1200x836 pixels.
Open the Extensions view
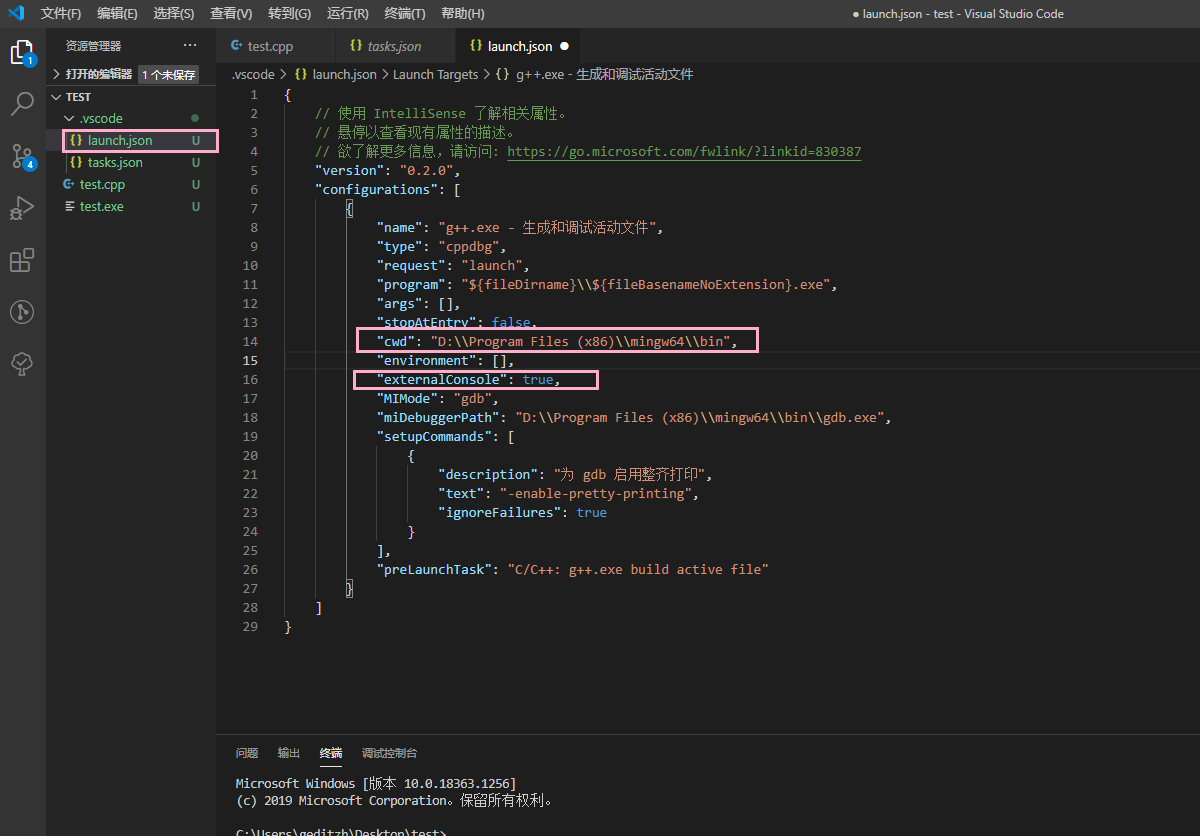[x=22, y=260]
